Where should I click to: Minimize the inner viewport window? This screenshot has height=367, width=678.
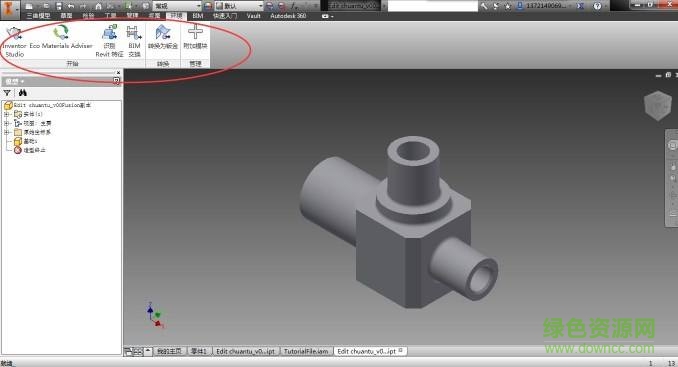point(658,76)
